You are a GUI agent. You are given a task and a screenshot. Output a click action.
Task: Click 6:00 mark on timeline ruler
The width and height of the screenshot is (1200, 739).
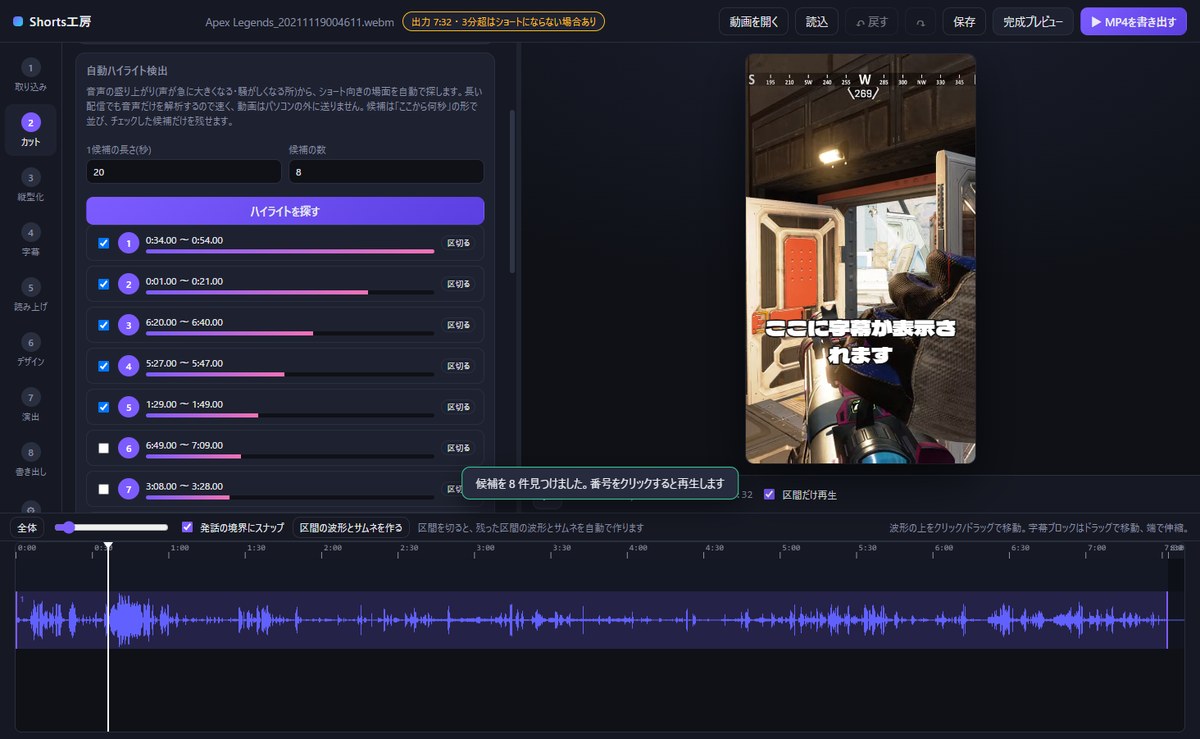point(943,548)
